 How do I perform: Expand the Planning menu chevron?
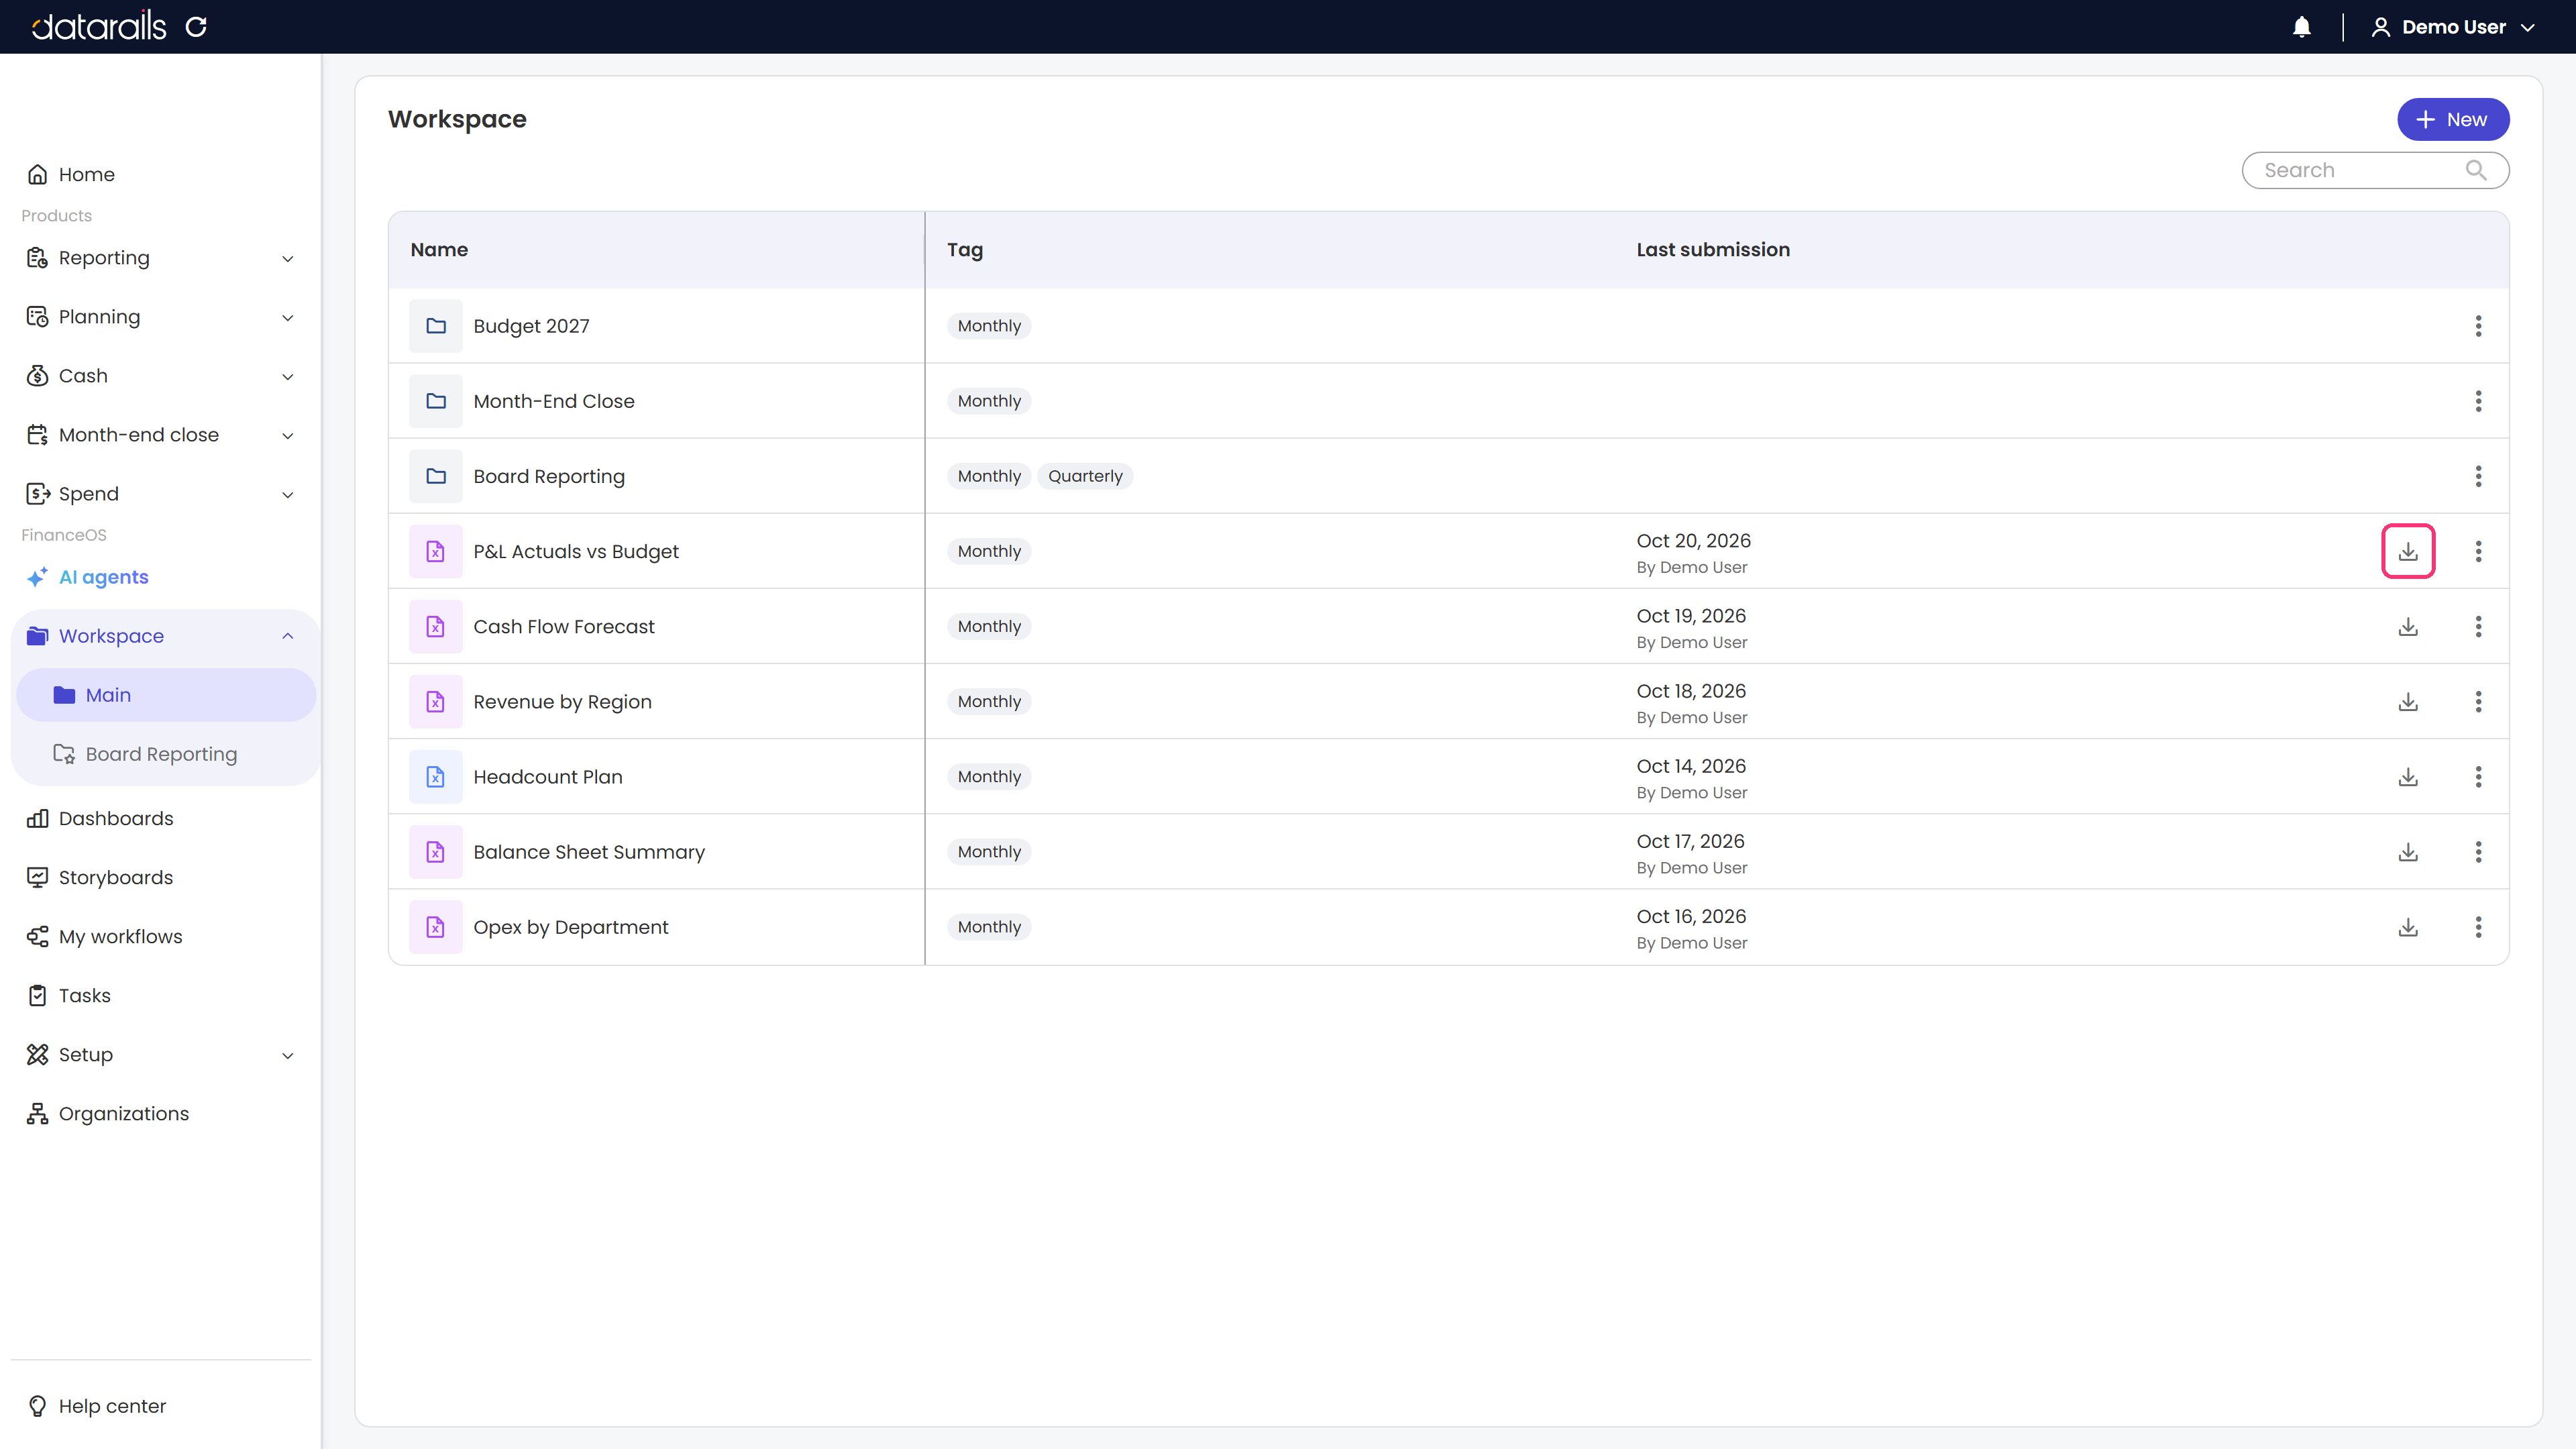click(288, 318)
